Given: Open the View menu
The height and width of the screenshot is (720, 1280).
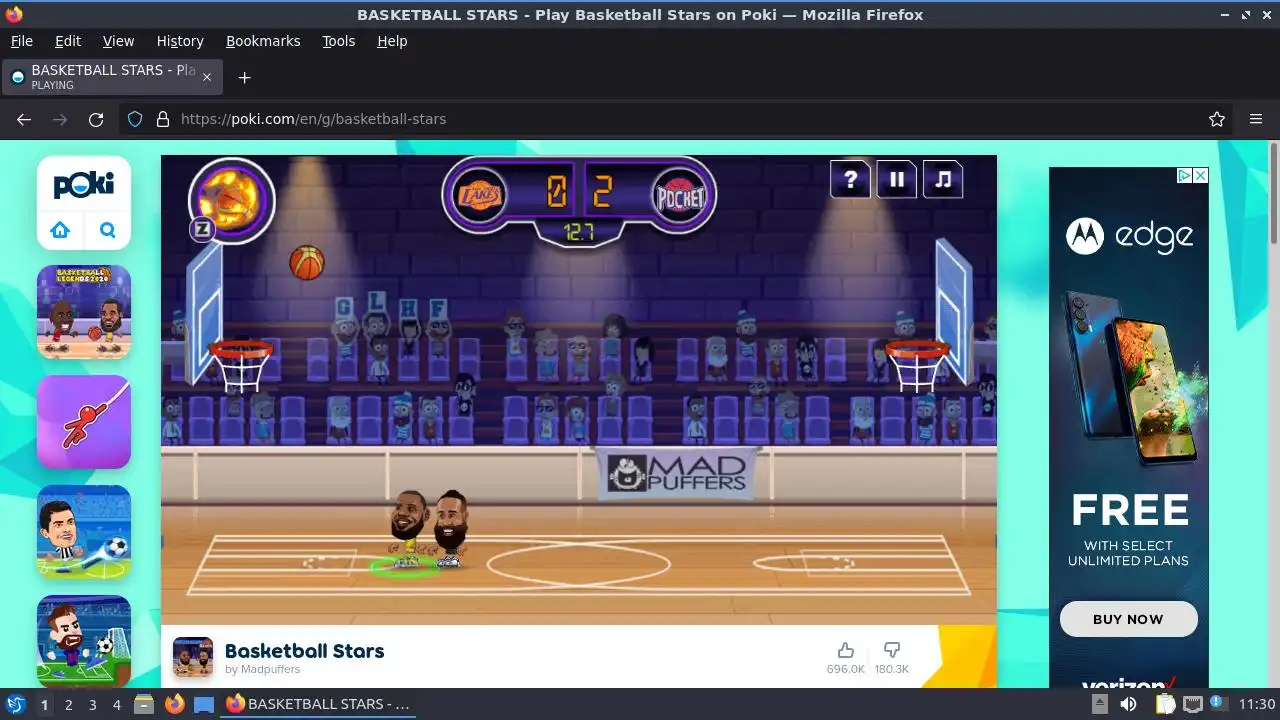Looking at the screenshot, I should pos(118,41).
